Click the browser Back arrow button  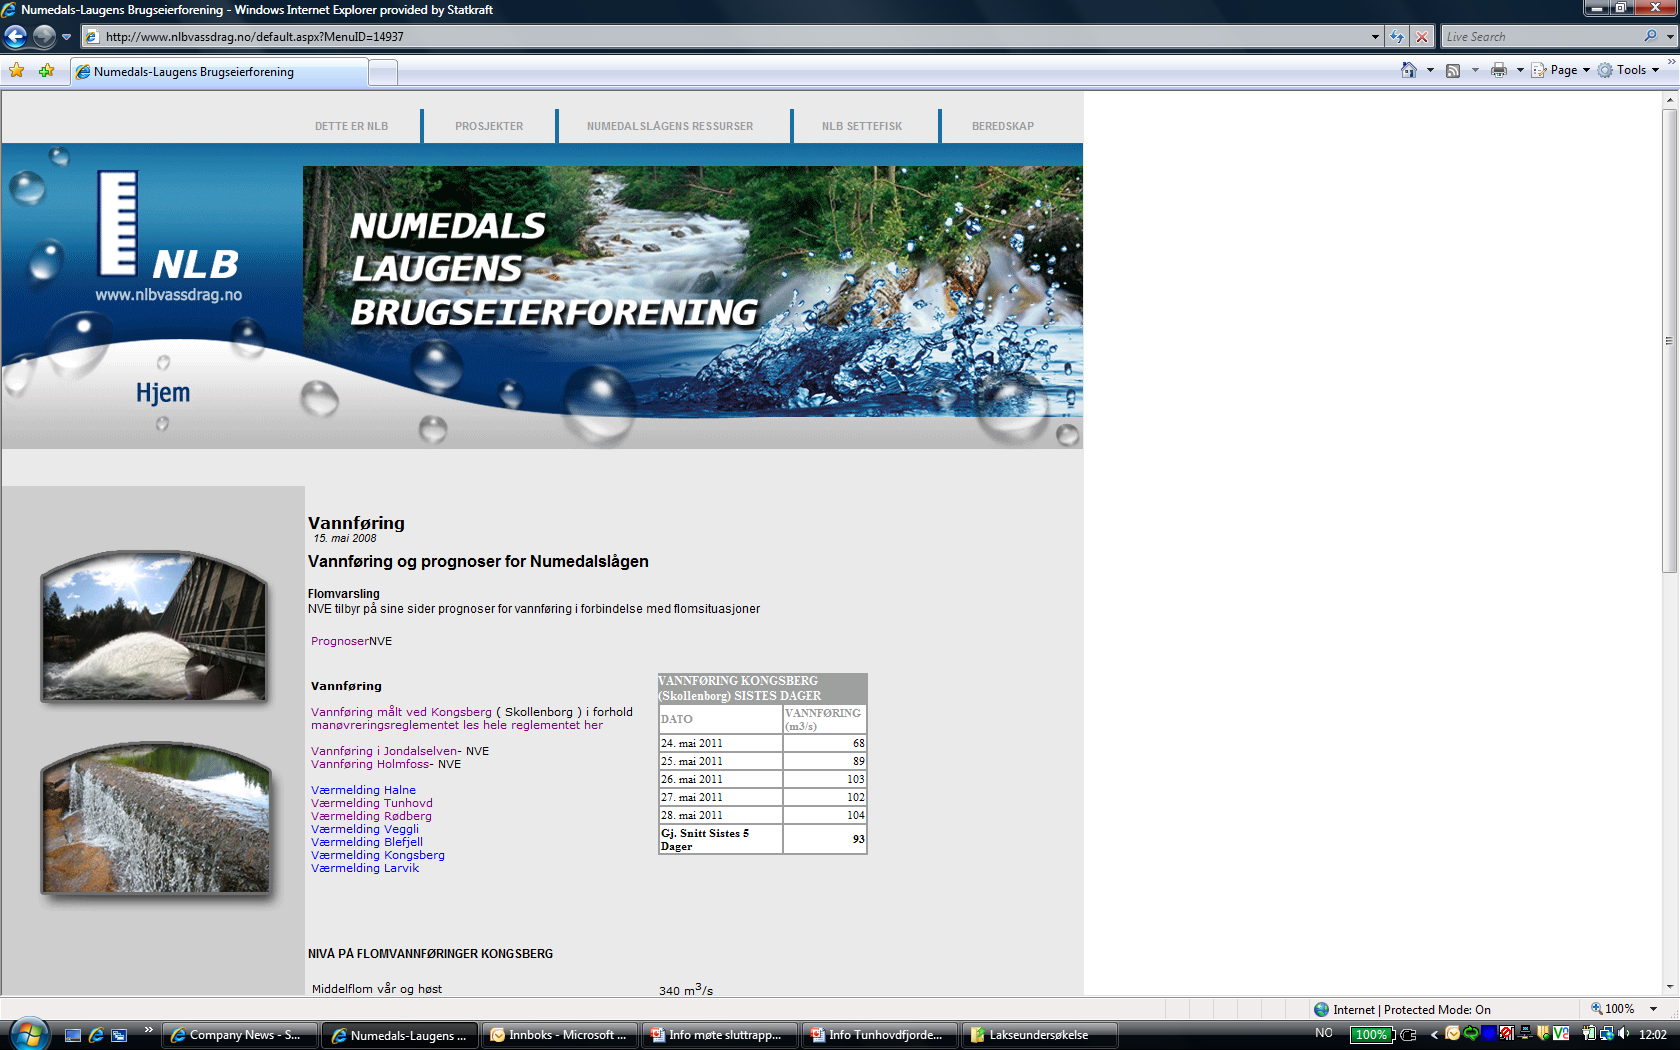click(x=15, y=37)
